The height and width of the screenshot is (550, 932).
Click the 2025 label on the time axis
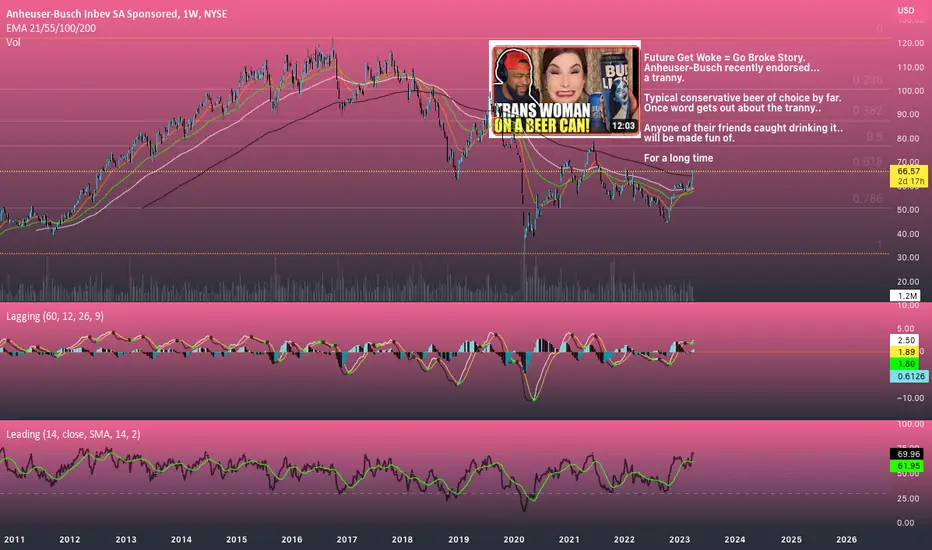tap(791, 539)
